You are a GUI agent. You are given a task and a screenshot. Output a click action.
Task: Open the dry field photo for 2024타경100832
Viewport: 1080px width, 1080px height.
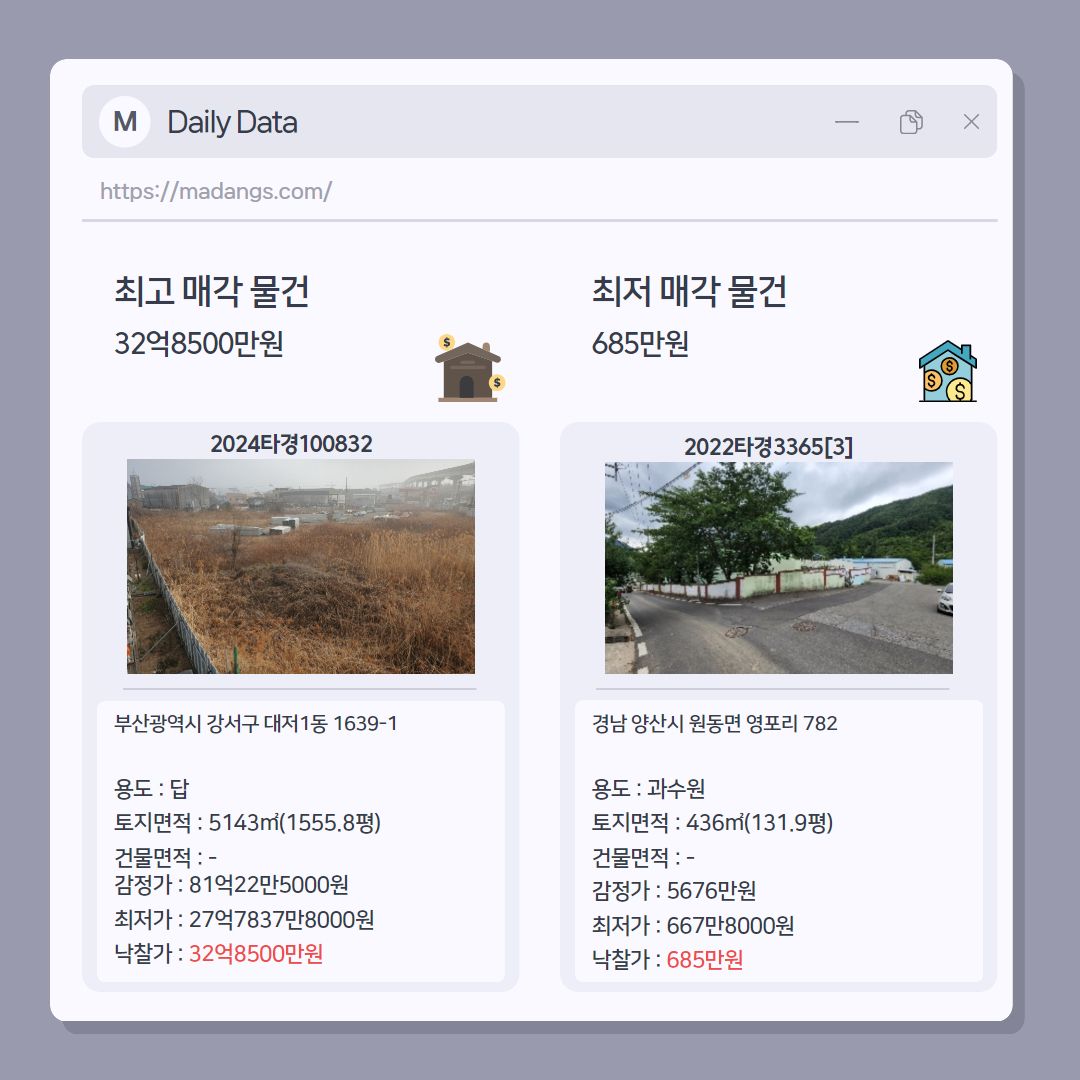301,566
